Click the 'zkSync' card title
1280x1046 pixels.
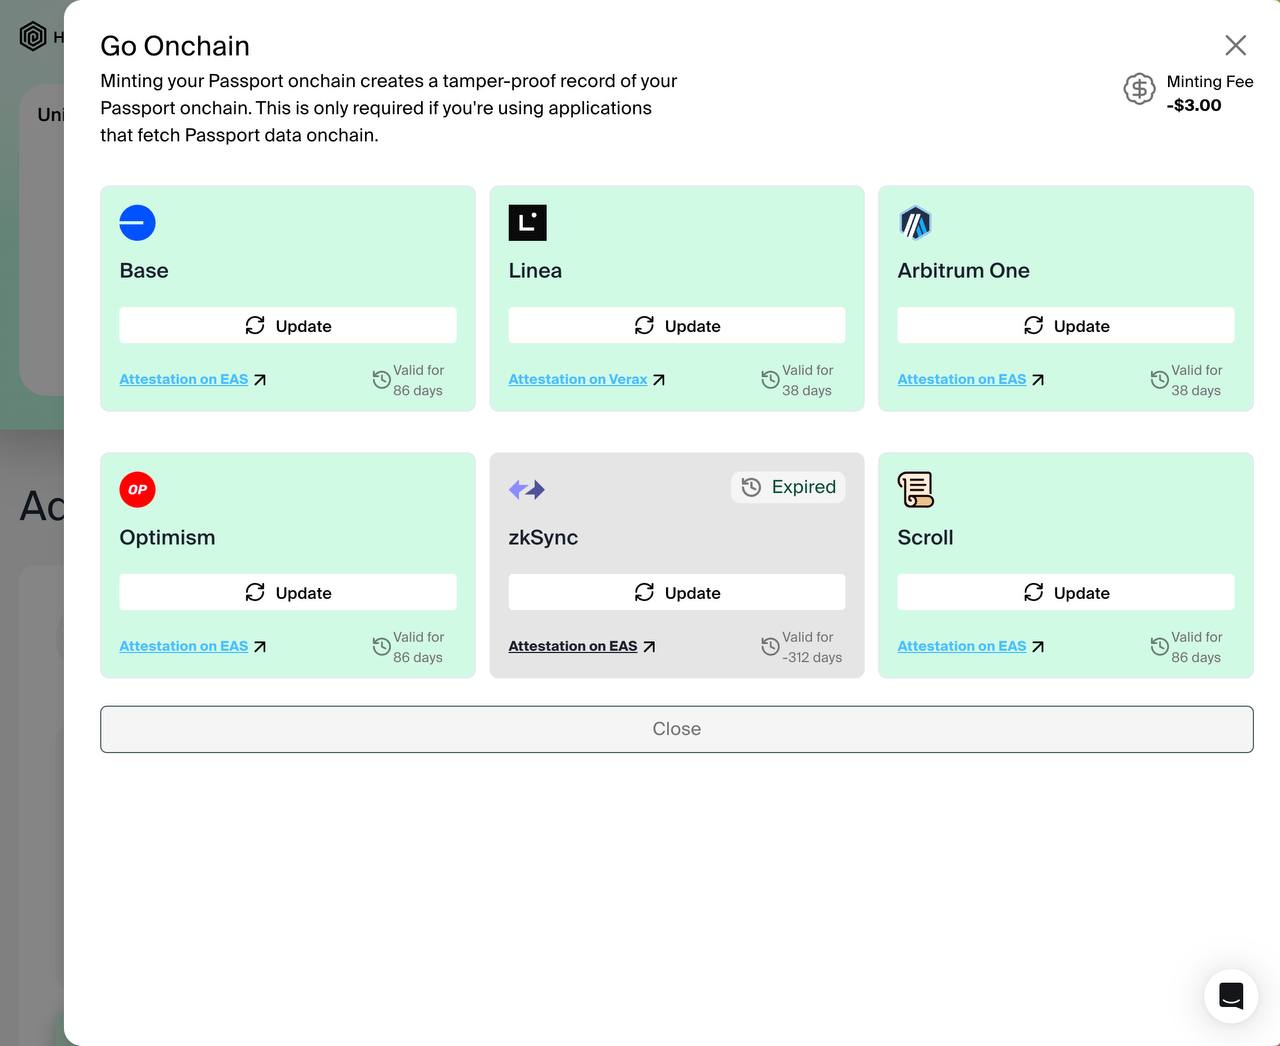(x=543, y=537)
